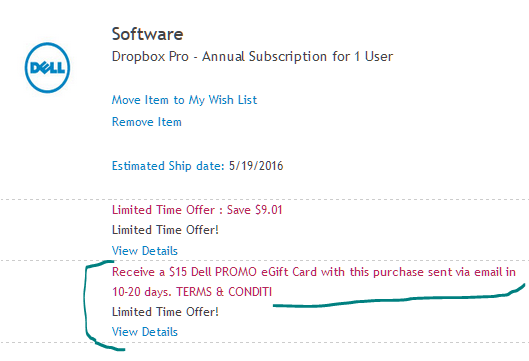The width and height of the screenshot is (529, 361).
Task: Open the Estimated Ship date link
Action: (168, 166)
